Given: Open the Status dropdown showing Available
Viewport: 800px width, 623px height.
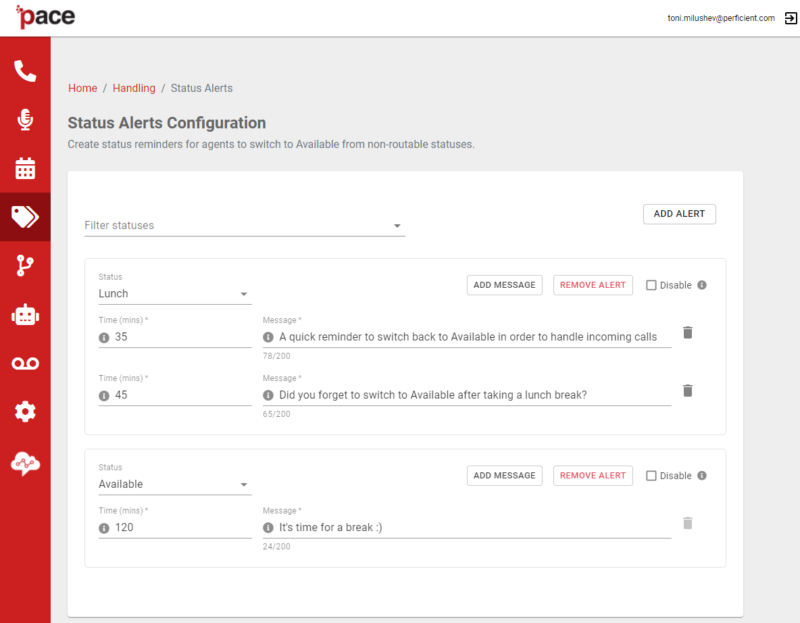Looking at the screenshot, I should (175, 484).
